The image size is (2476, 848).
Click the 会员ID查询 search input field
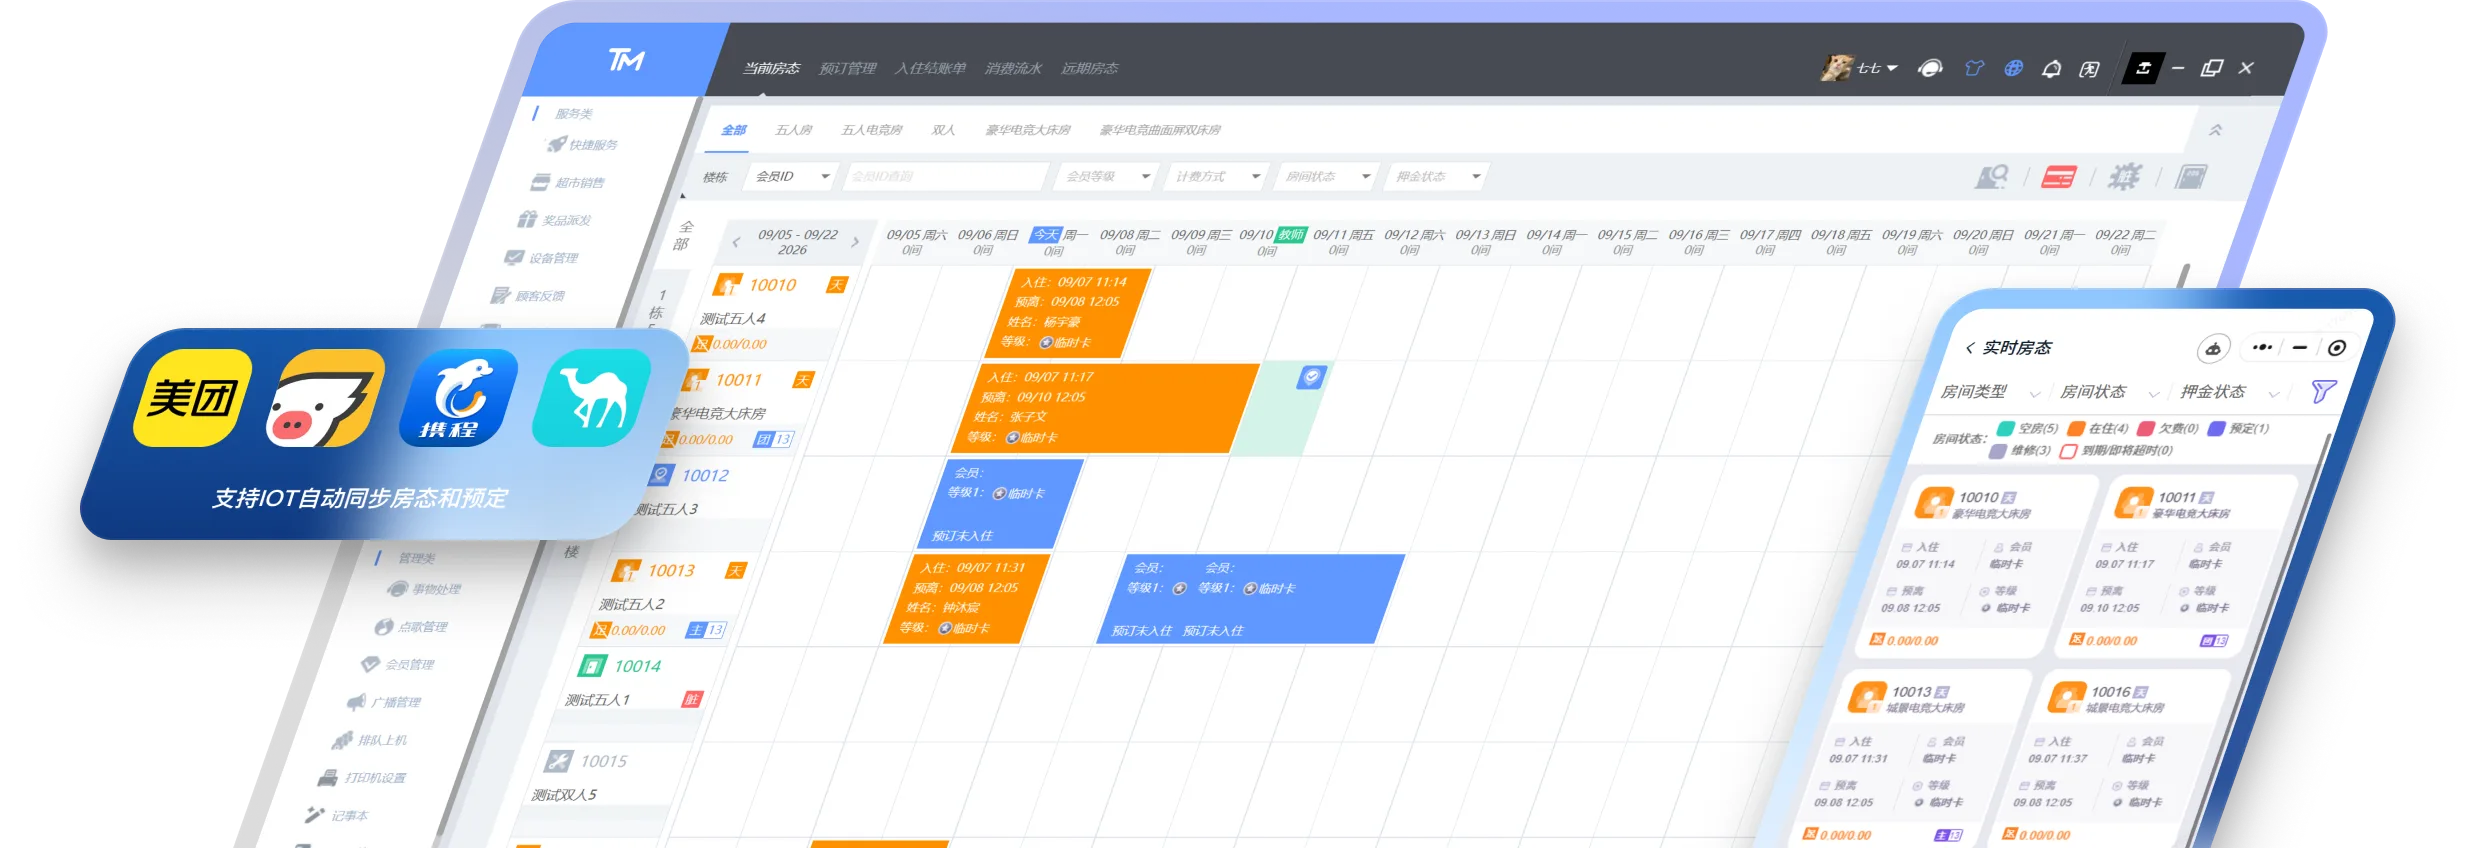pos(945,176)
